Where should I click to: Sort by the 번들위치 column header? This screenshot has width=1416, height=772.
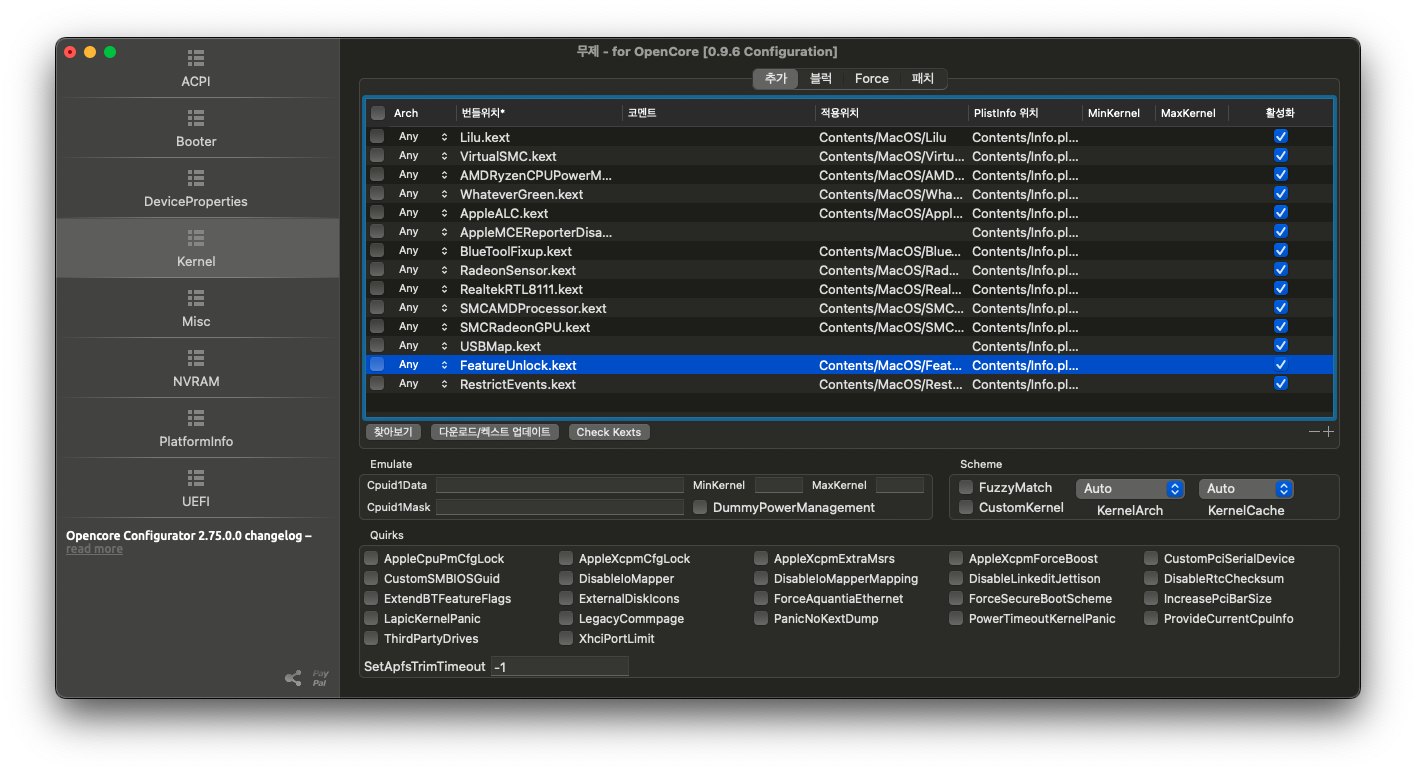pos(539,113)
